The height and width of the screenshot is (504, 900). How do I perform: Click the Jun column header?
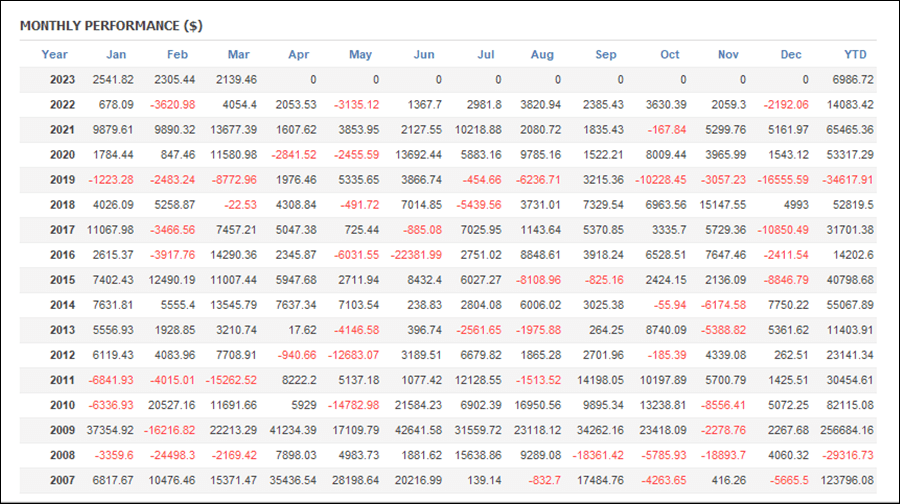click(424, 55)
